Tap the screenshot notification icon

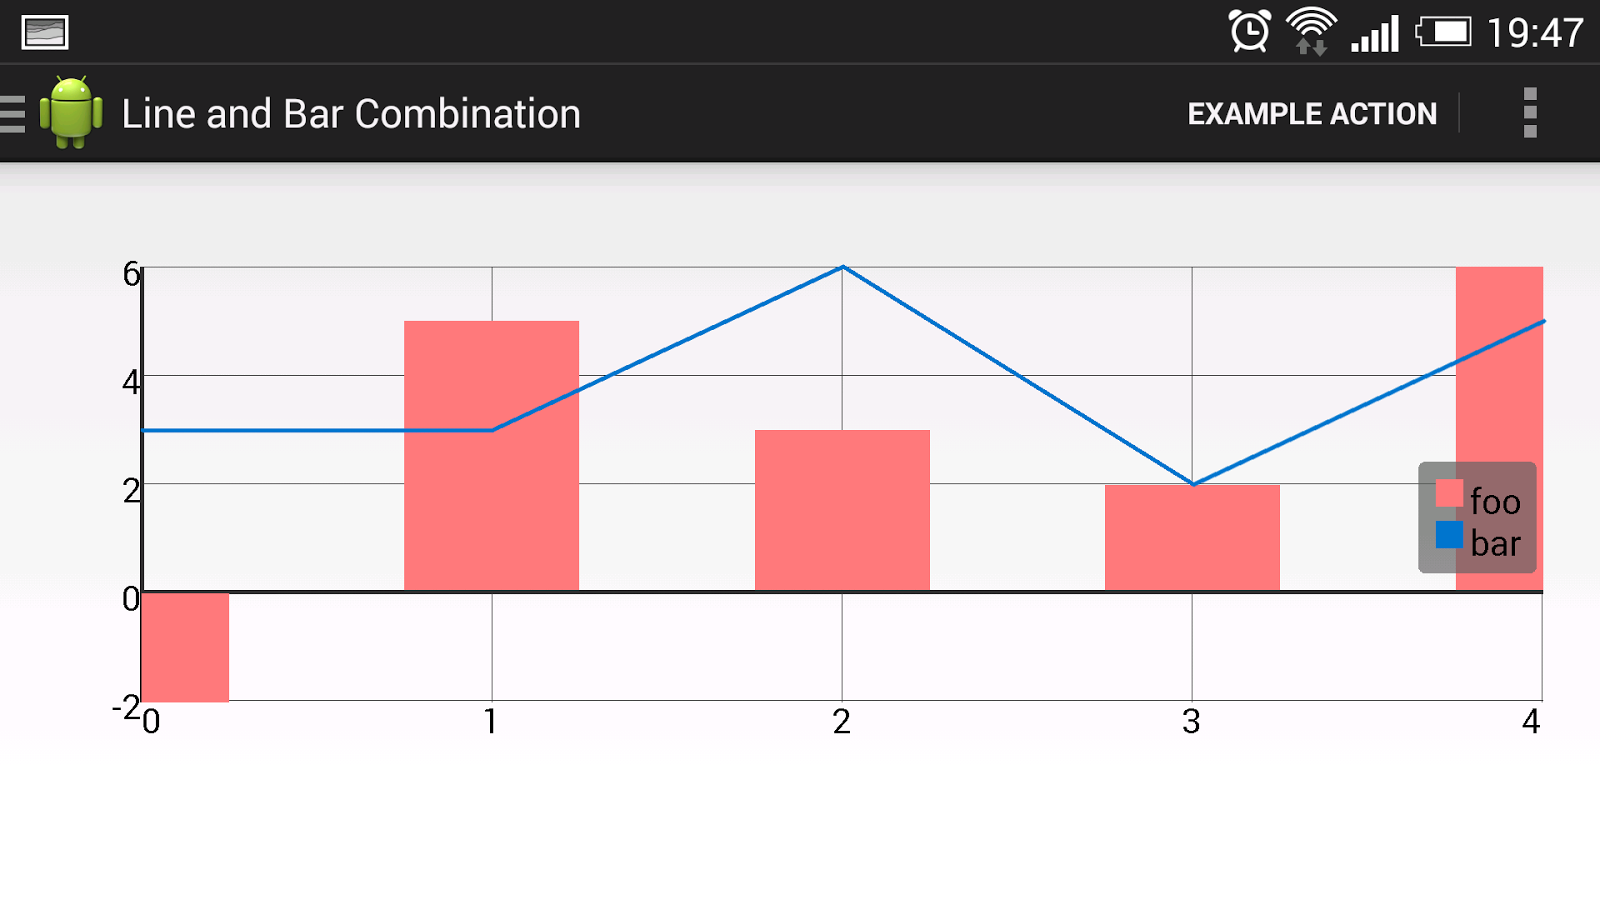click(45, 32)
